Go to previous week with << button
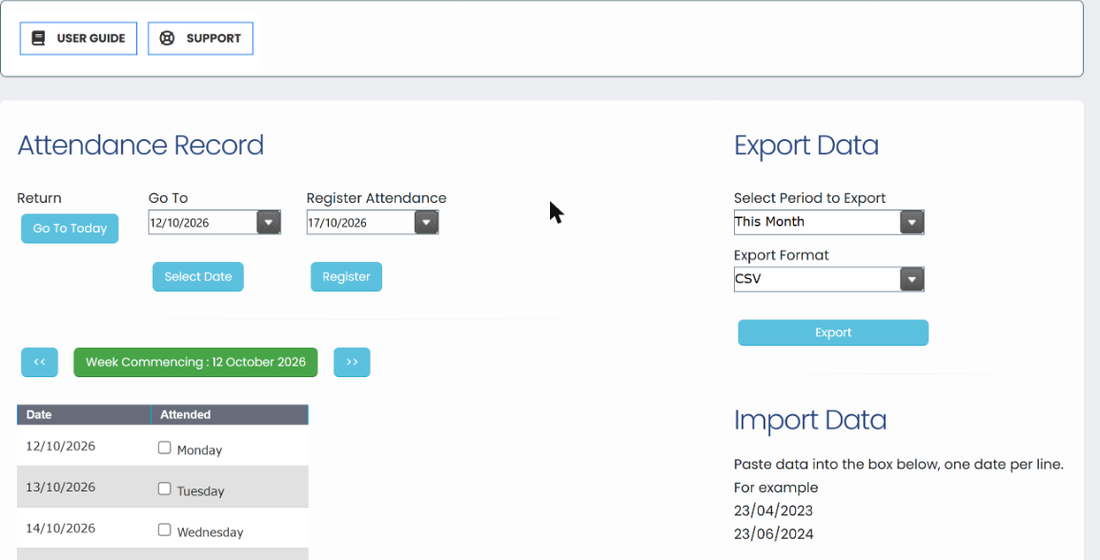Screen dimensions: 1100x560 coord(39,362)
